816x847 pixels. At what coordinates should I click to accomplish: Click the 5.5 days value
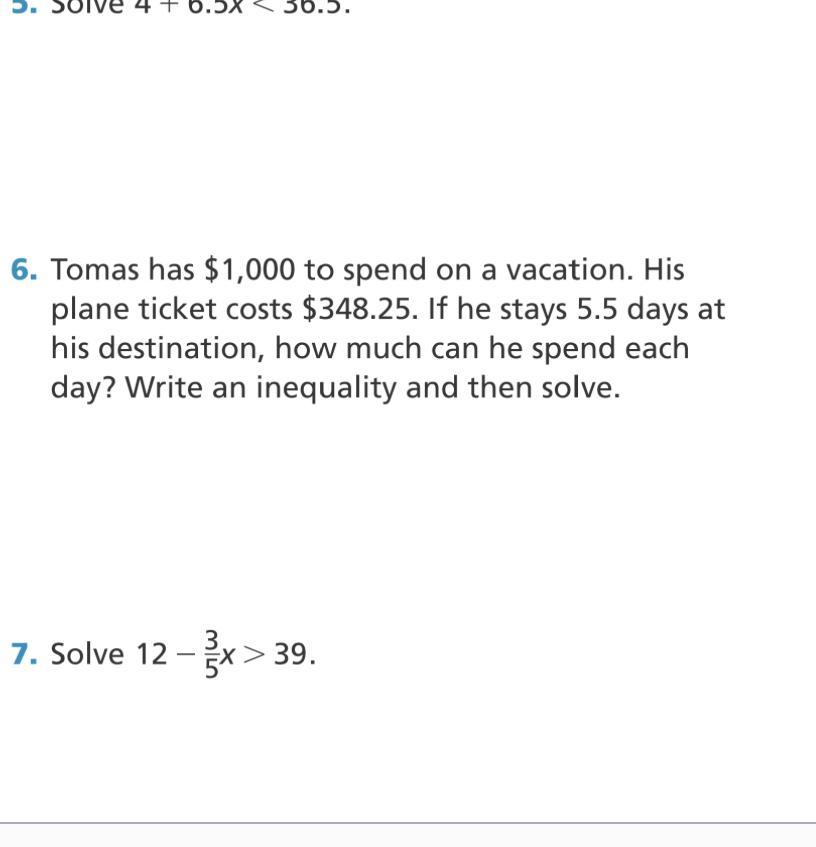(x=598, y=309)
